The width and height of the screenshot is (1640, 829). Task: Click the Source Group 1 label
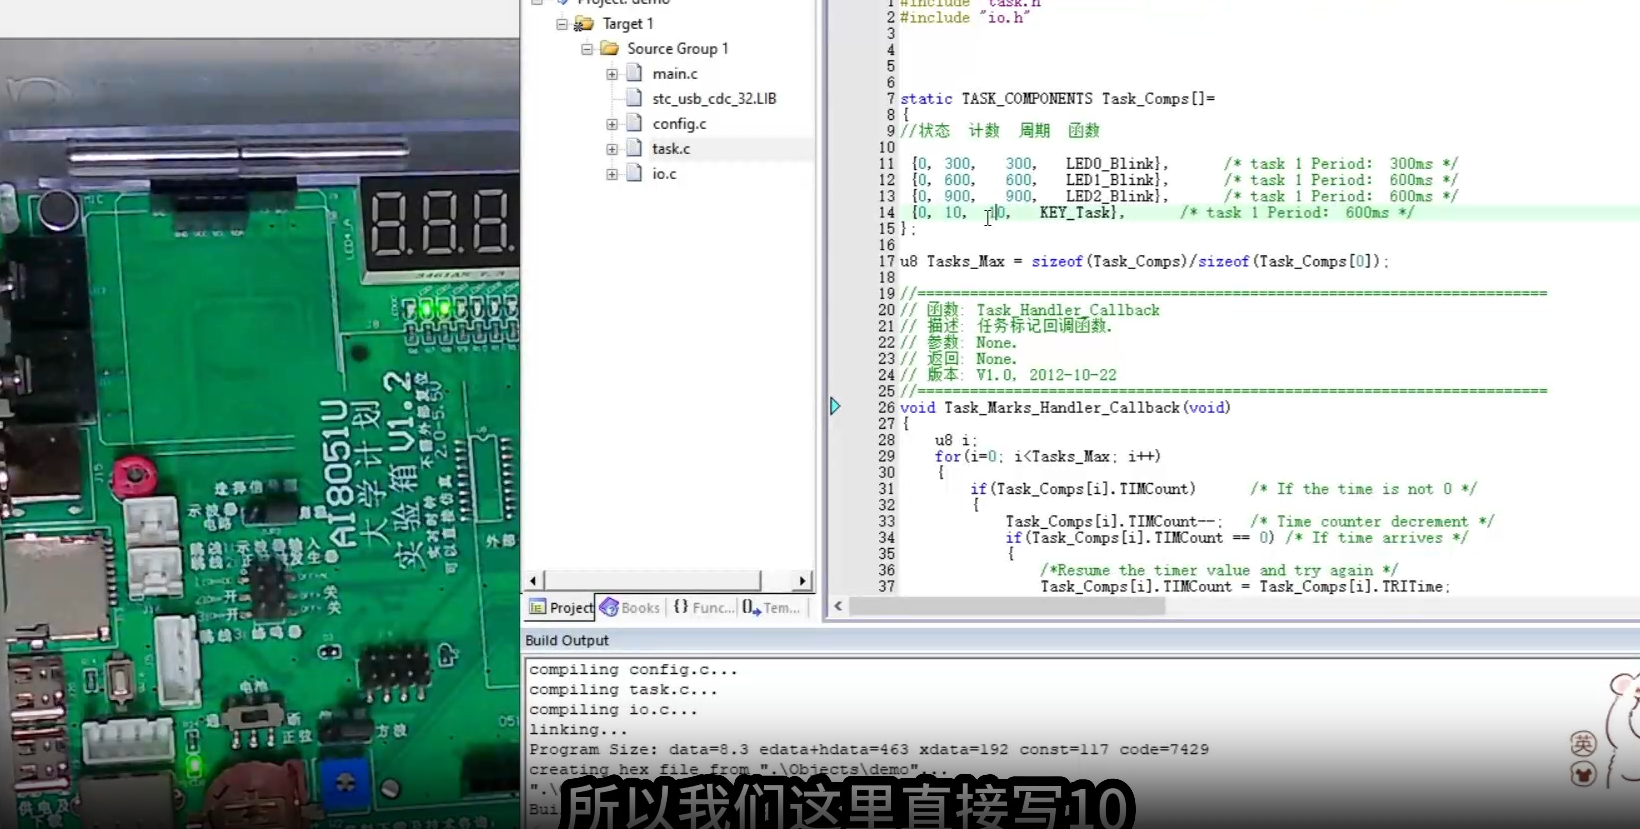[678, 49]
